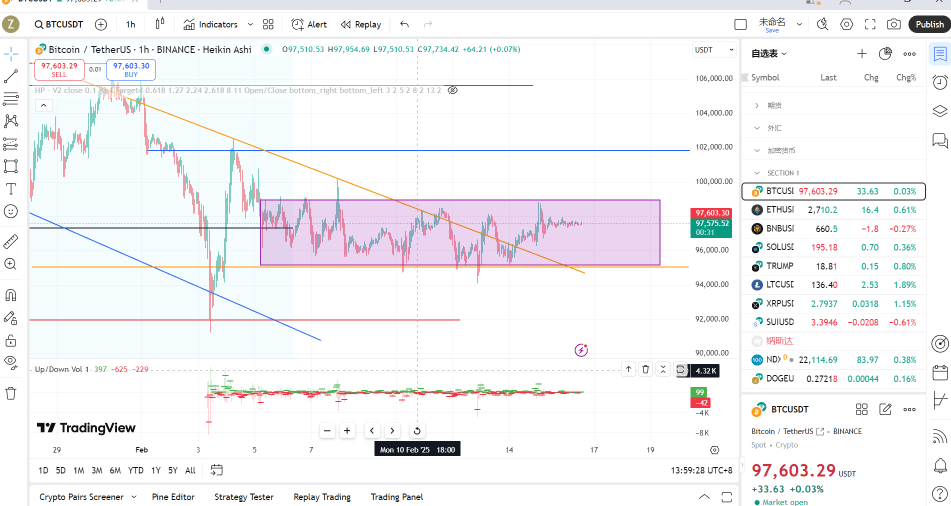
Task: Activate the zoom in tool
Action: click(11, 264)
